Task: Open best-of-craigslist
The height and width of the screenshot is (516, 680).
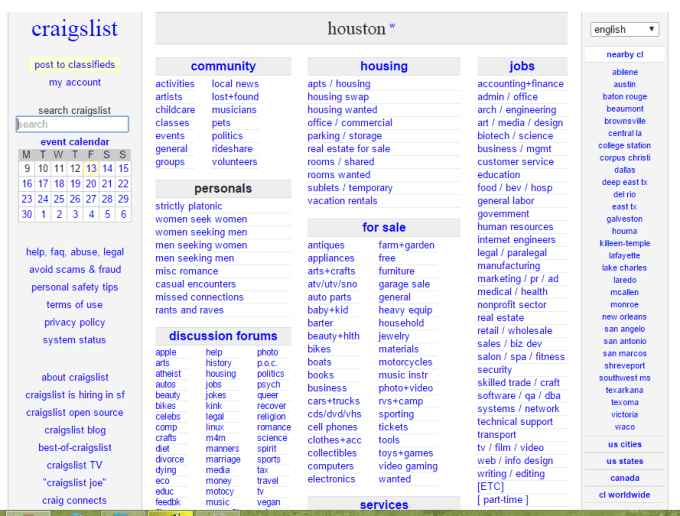Action: 75,447
